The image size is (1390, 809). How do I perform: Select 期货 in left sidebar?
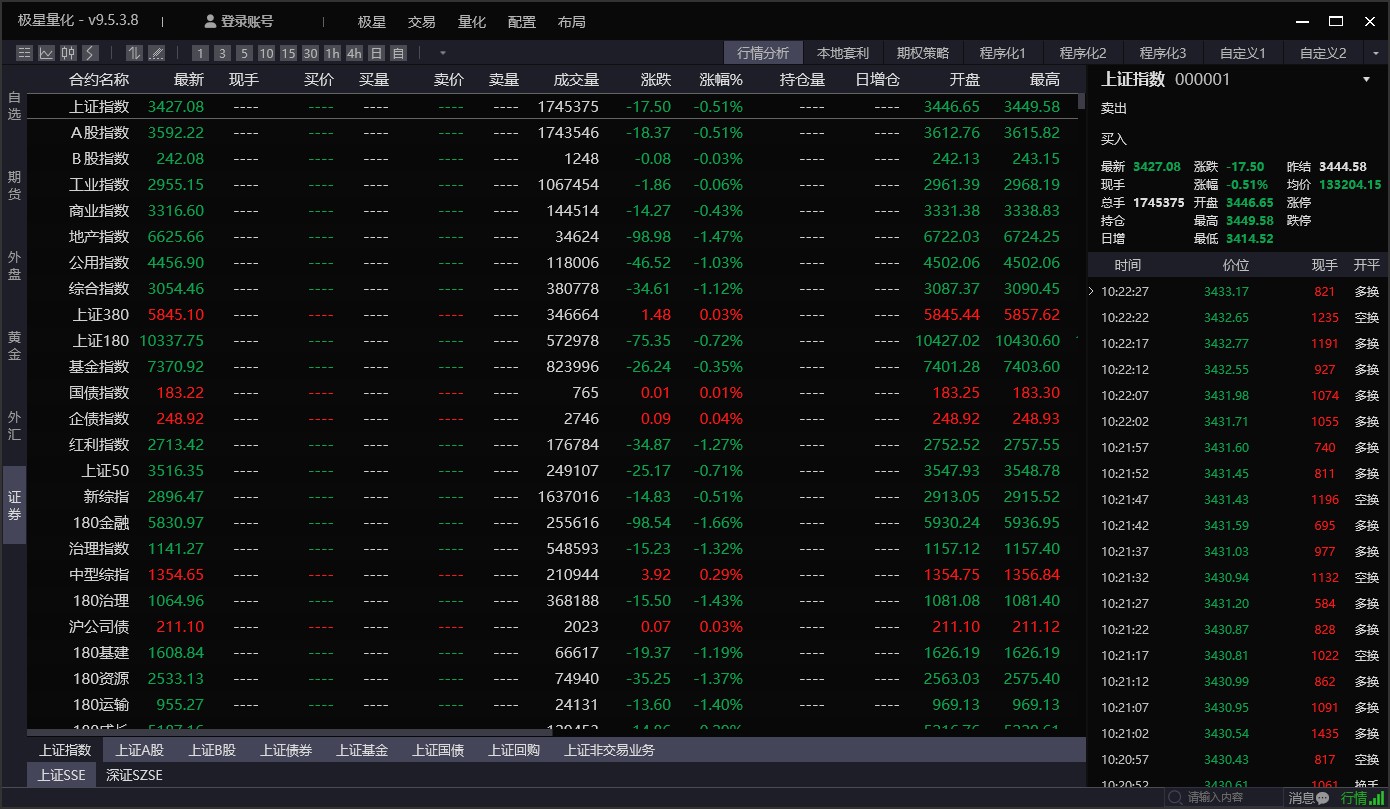14,185
